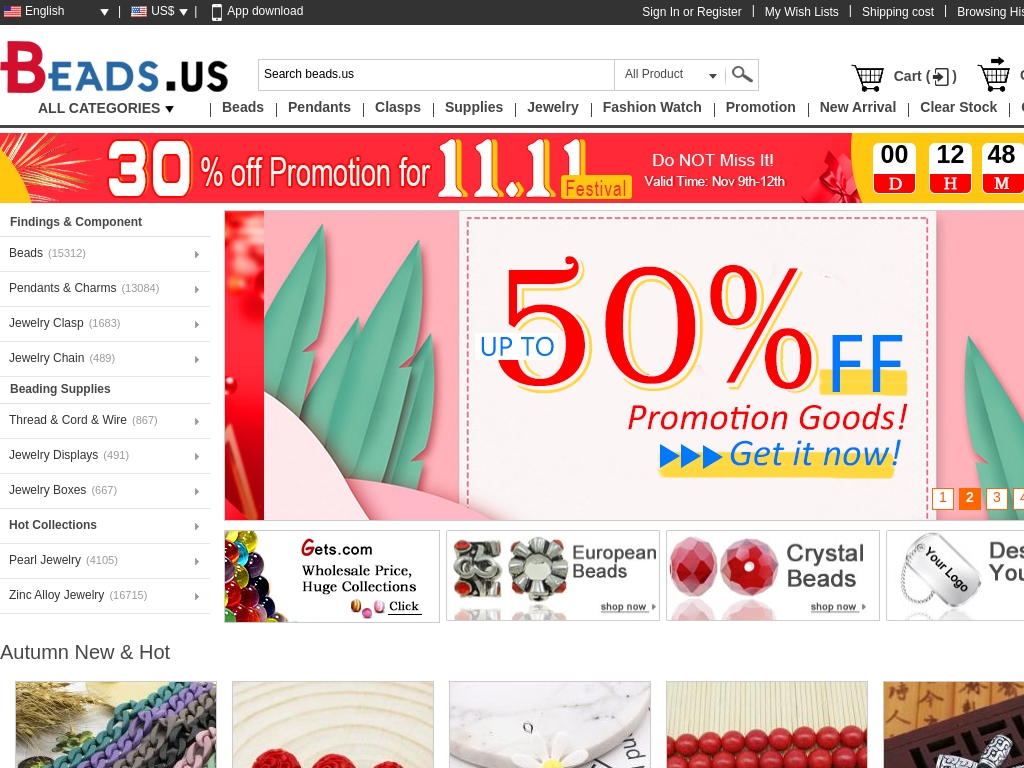Expand the US$ currency dropdown
The image size is (1024, 768).
[x=159, y=11]
